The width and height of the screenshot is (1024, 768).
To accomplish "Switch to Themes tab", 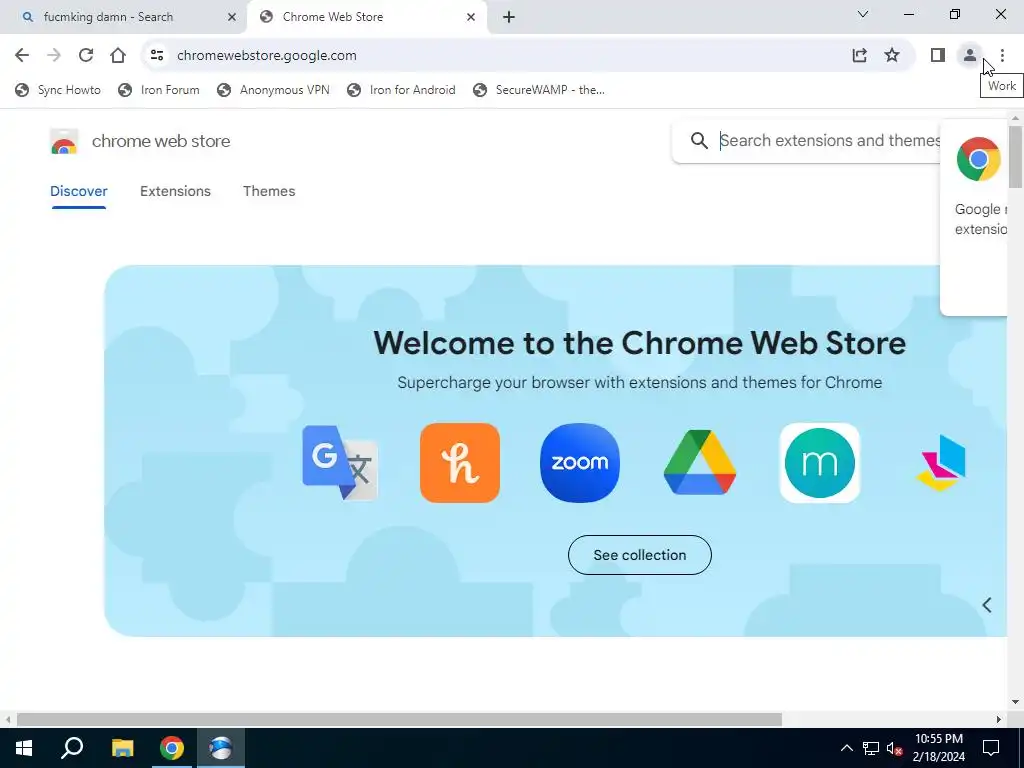I will tap(269, 191).
